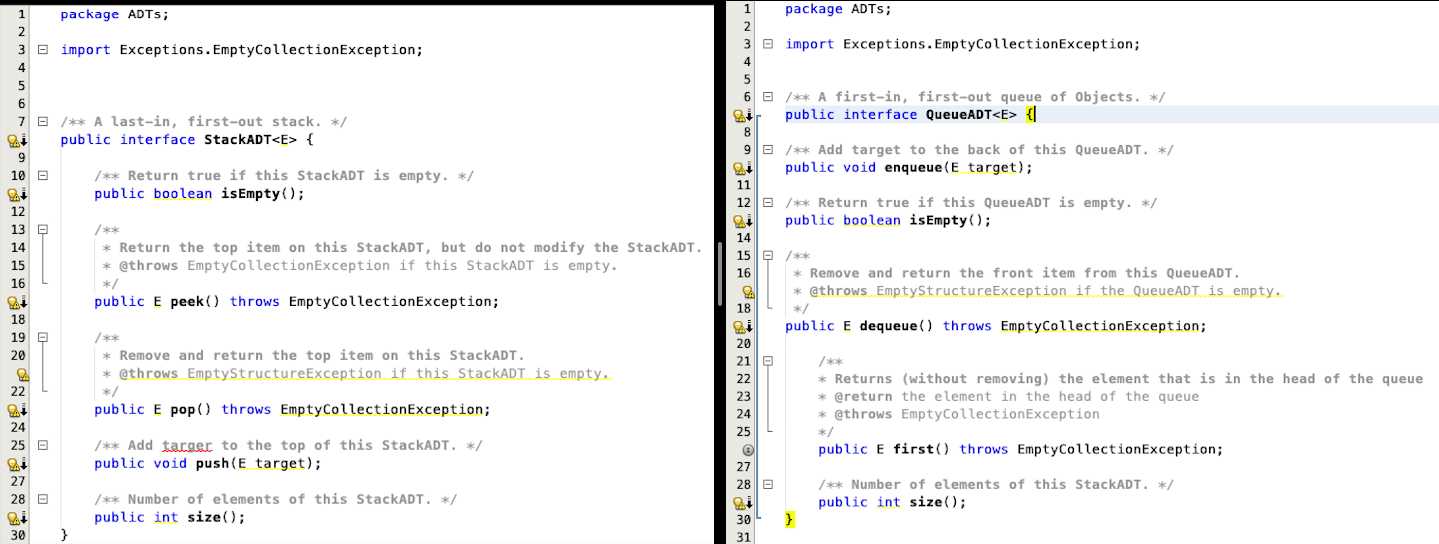Click the dequeue() method name
The height and width of the screenshot is (544, 1439).
click(x=897, y=326)
